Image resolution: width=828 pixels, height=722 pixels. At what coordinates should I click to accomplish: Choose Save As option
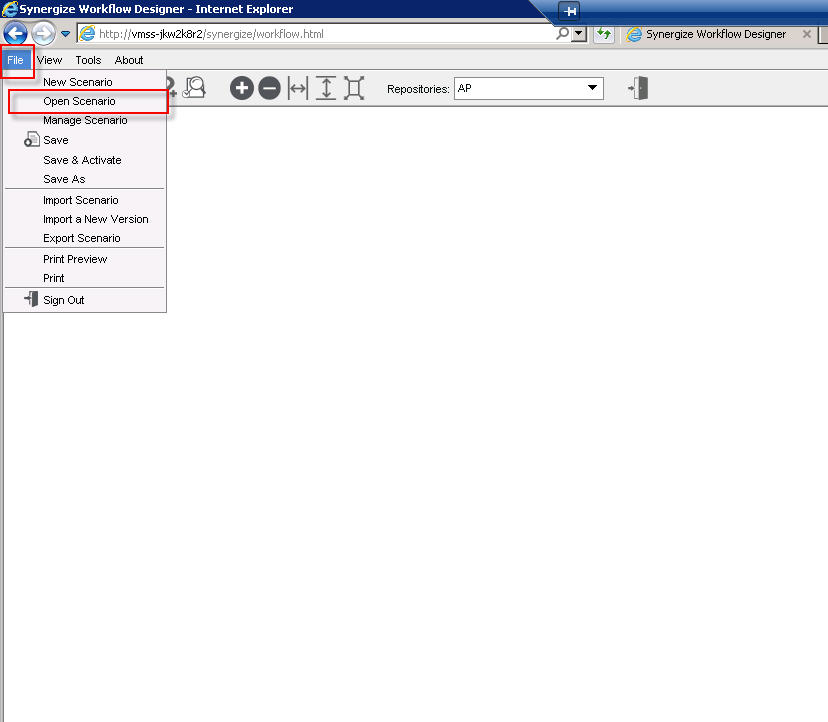84,179
